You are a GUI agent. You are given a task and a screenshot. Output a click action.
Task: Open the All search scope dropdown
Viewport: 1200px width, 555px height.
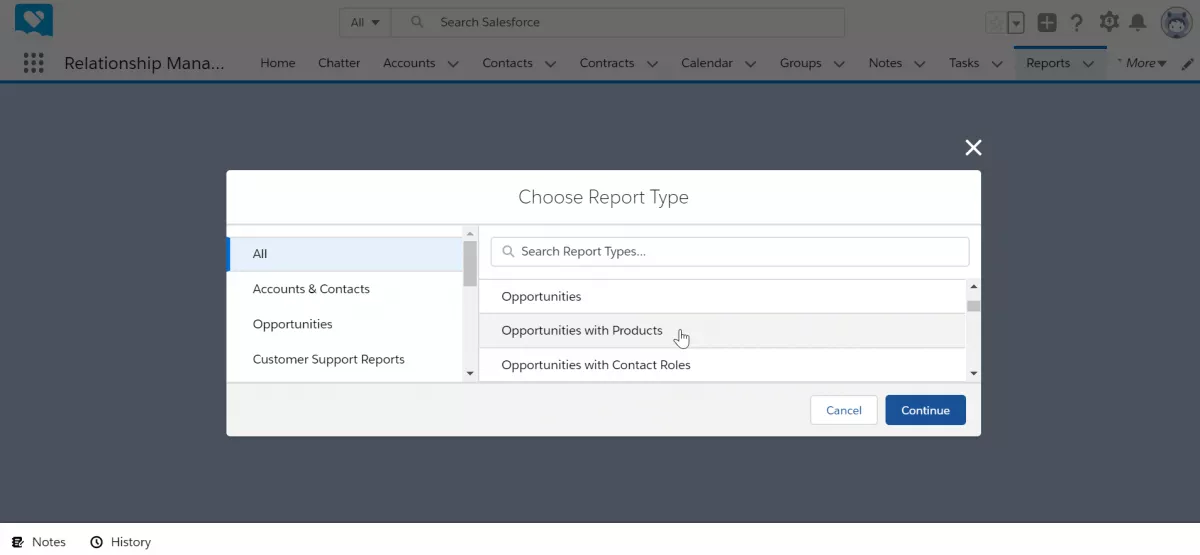click(x=364, y=22)
